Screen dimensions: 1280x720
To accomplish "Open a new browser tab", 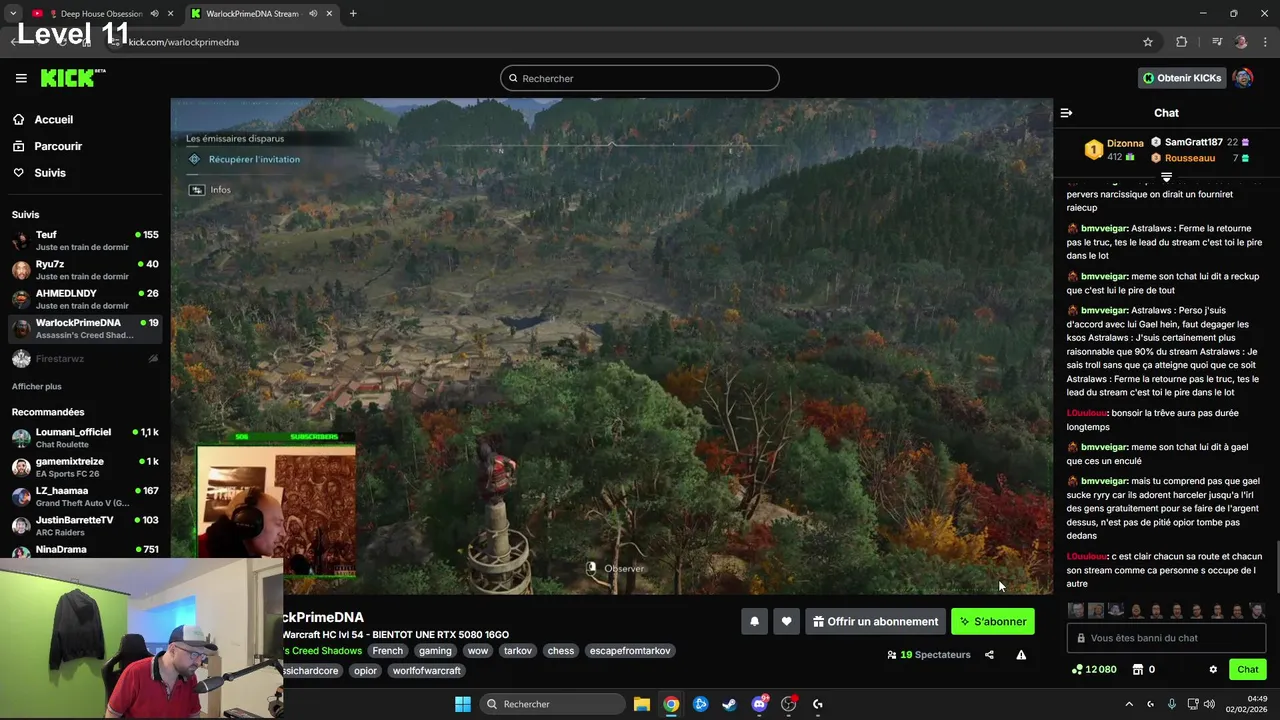I will [353, 14].
